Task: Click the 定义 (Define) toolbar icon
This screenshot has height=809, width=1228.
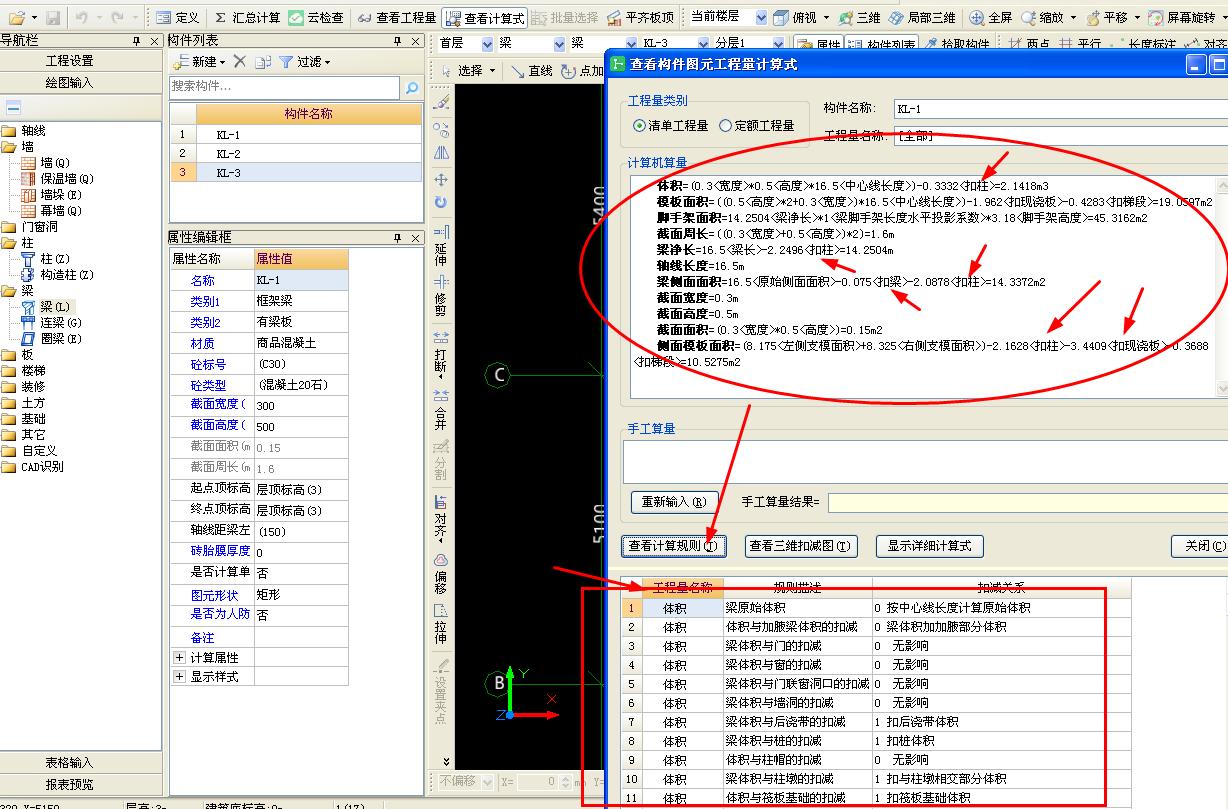Action: click(x=178, y=17)
